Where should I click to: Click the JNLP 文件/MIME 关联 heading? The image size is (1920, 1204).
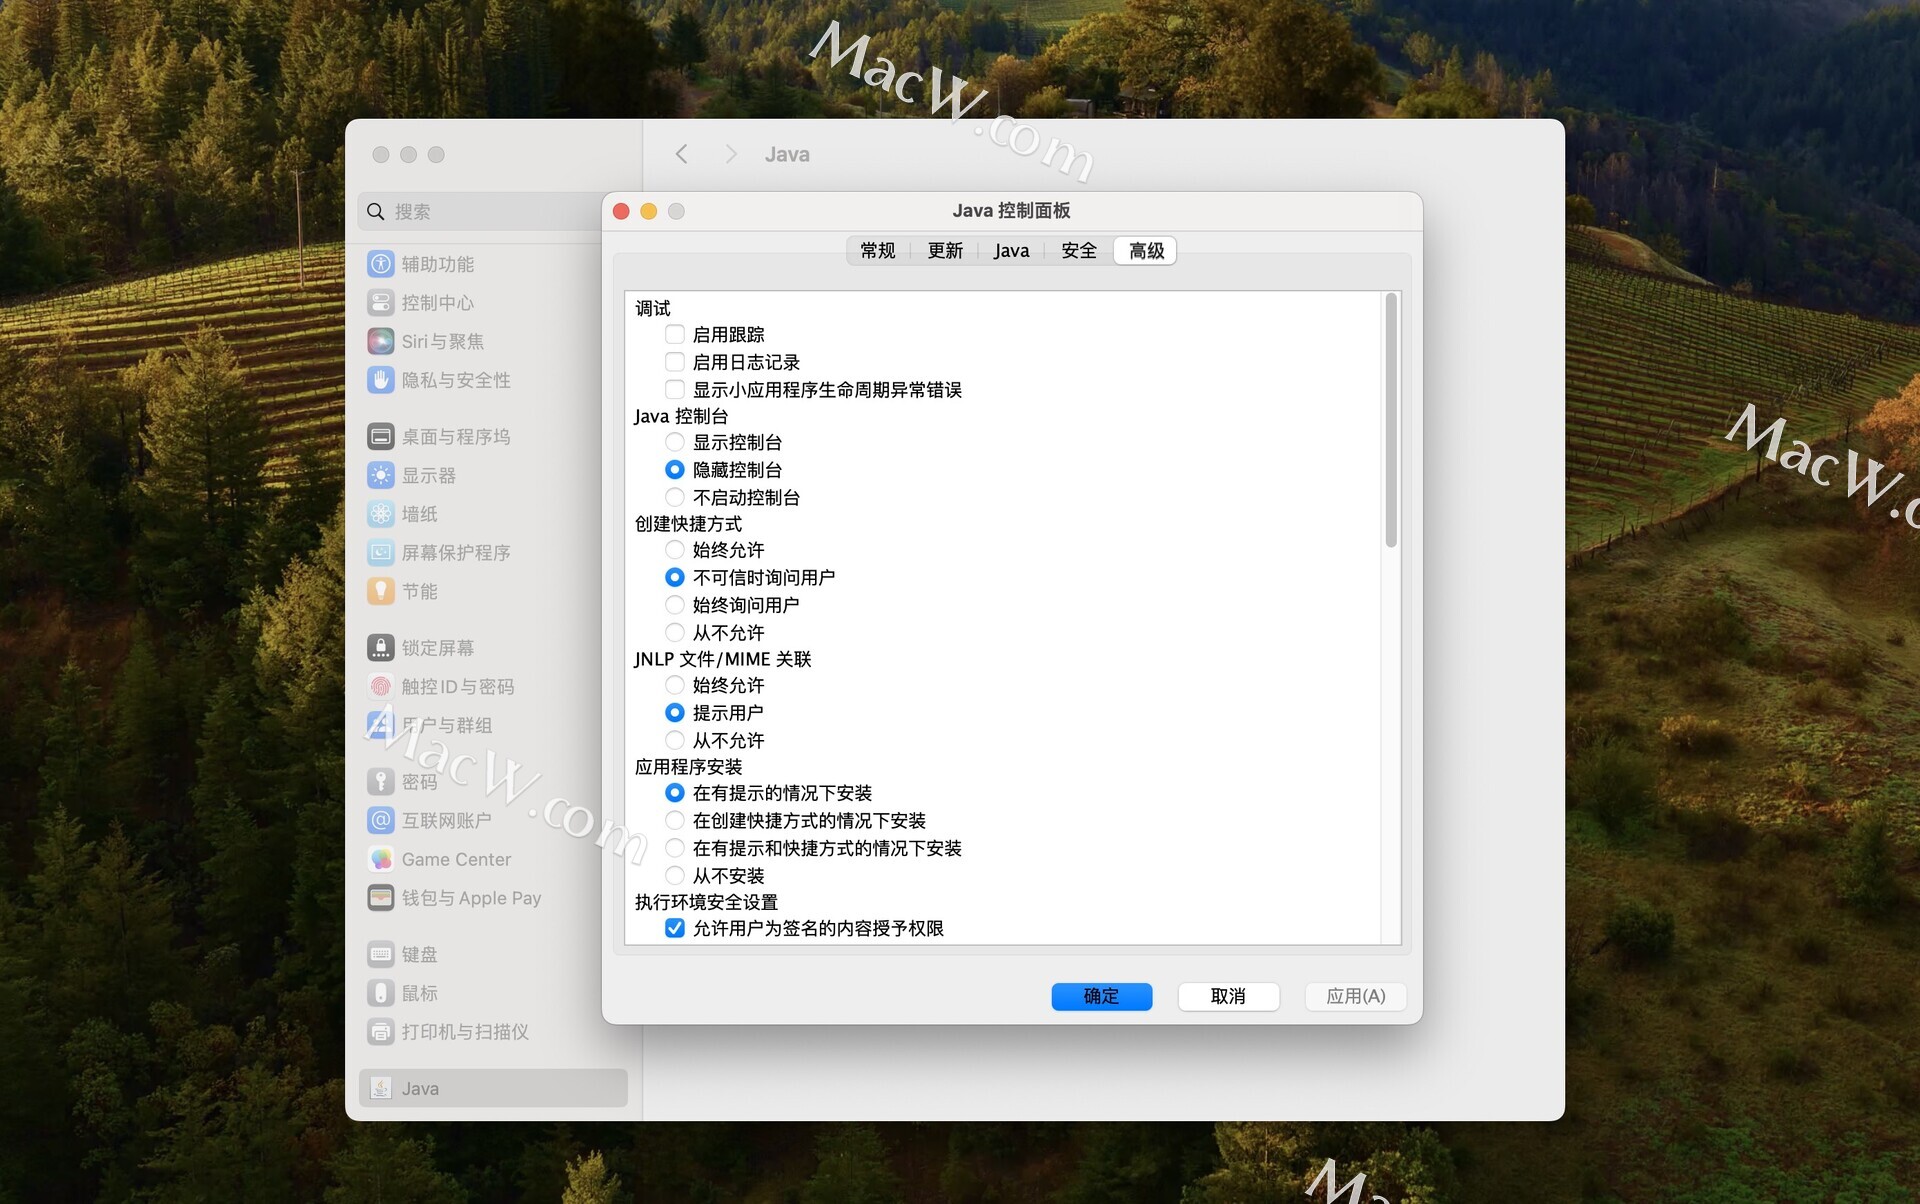(x=723, y=659)
